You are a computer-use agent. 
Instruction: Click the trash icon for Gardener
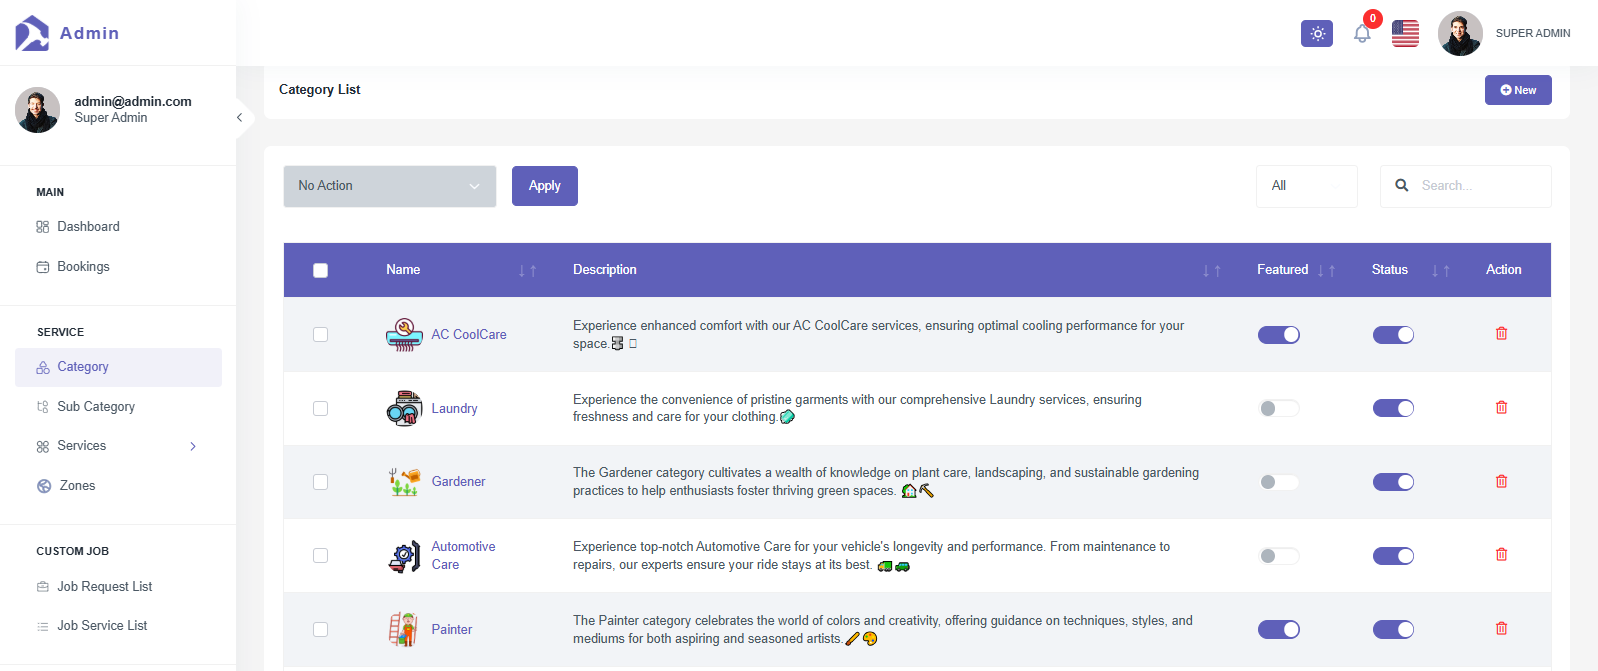click(1501, 481)
